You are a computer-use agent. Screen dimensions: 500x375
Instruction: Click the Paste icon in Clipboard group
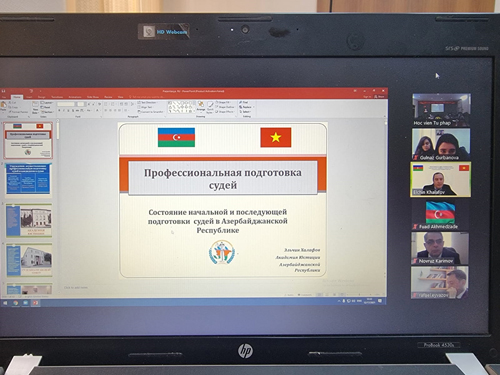(3, 106)
